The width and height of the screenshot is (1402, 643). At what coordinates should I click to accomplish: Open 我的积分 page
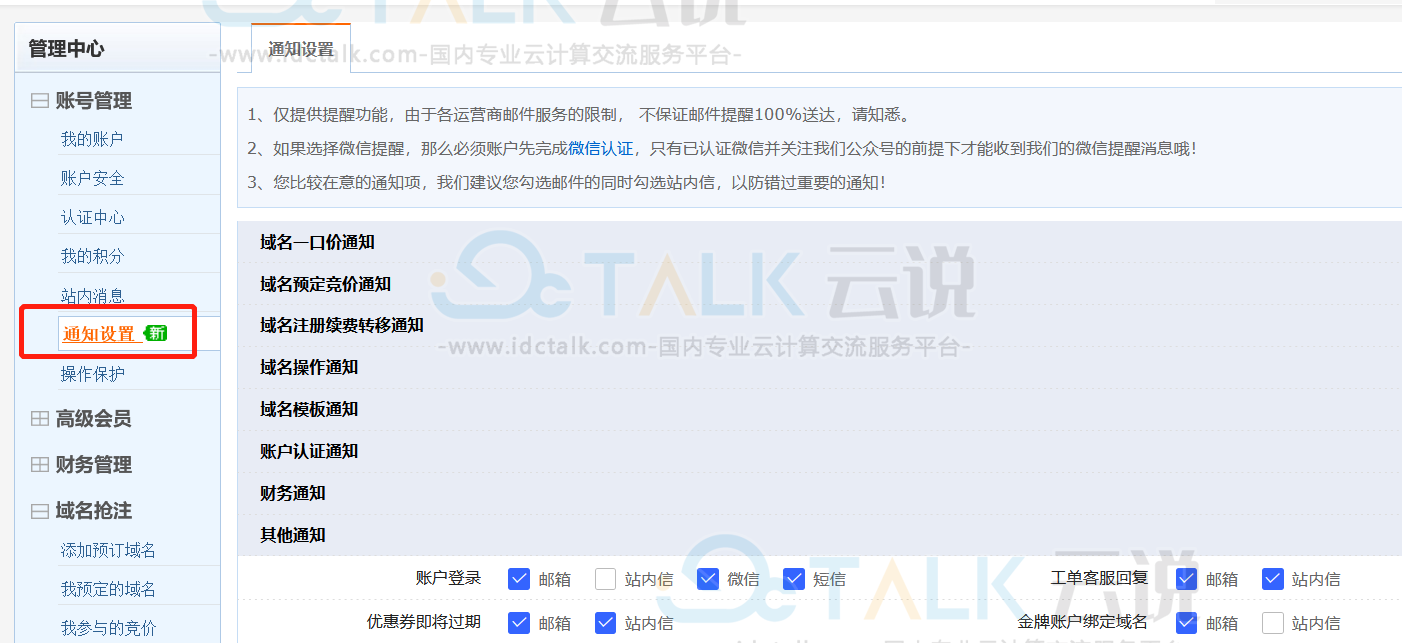point(92,256)
